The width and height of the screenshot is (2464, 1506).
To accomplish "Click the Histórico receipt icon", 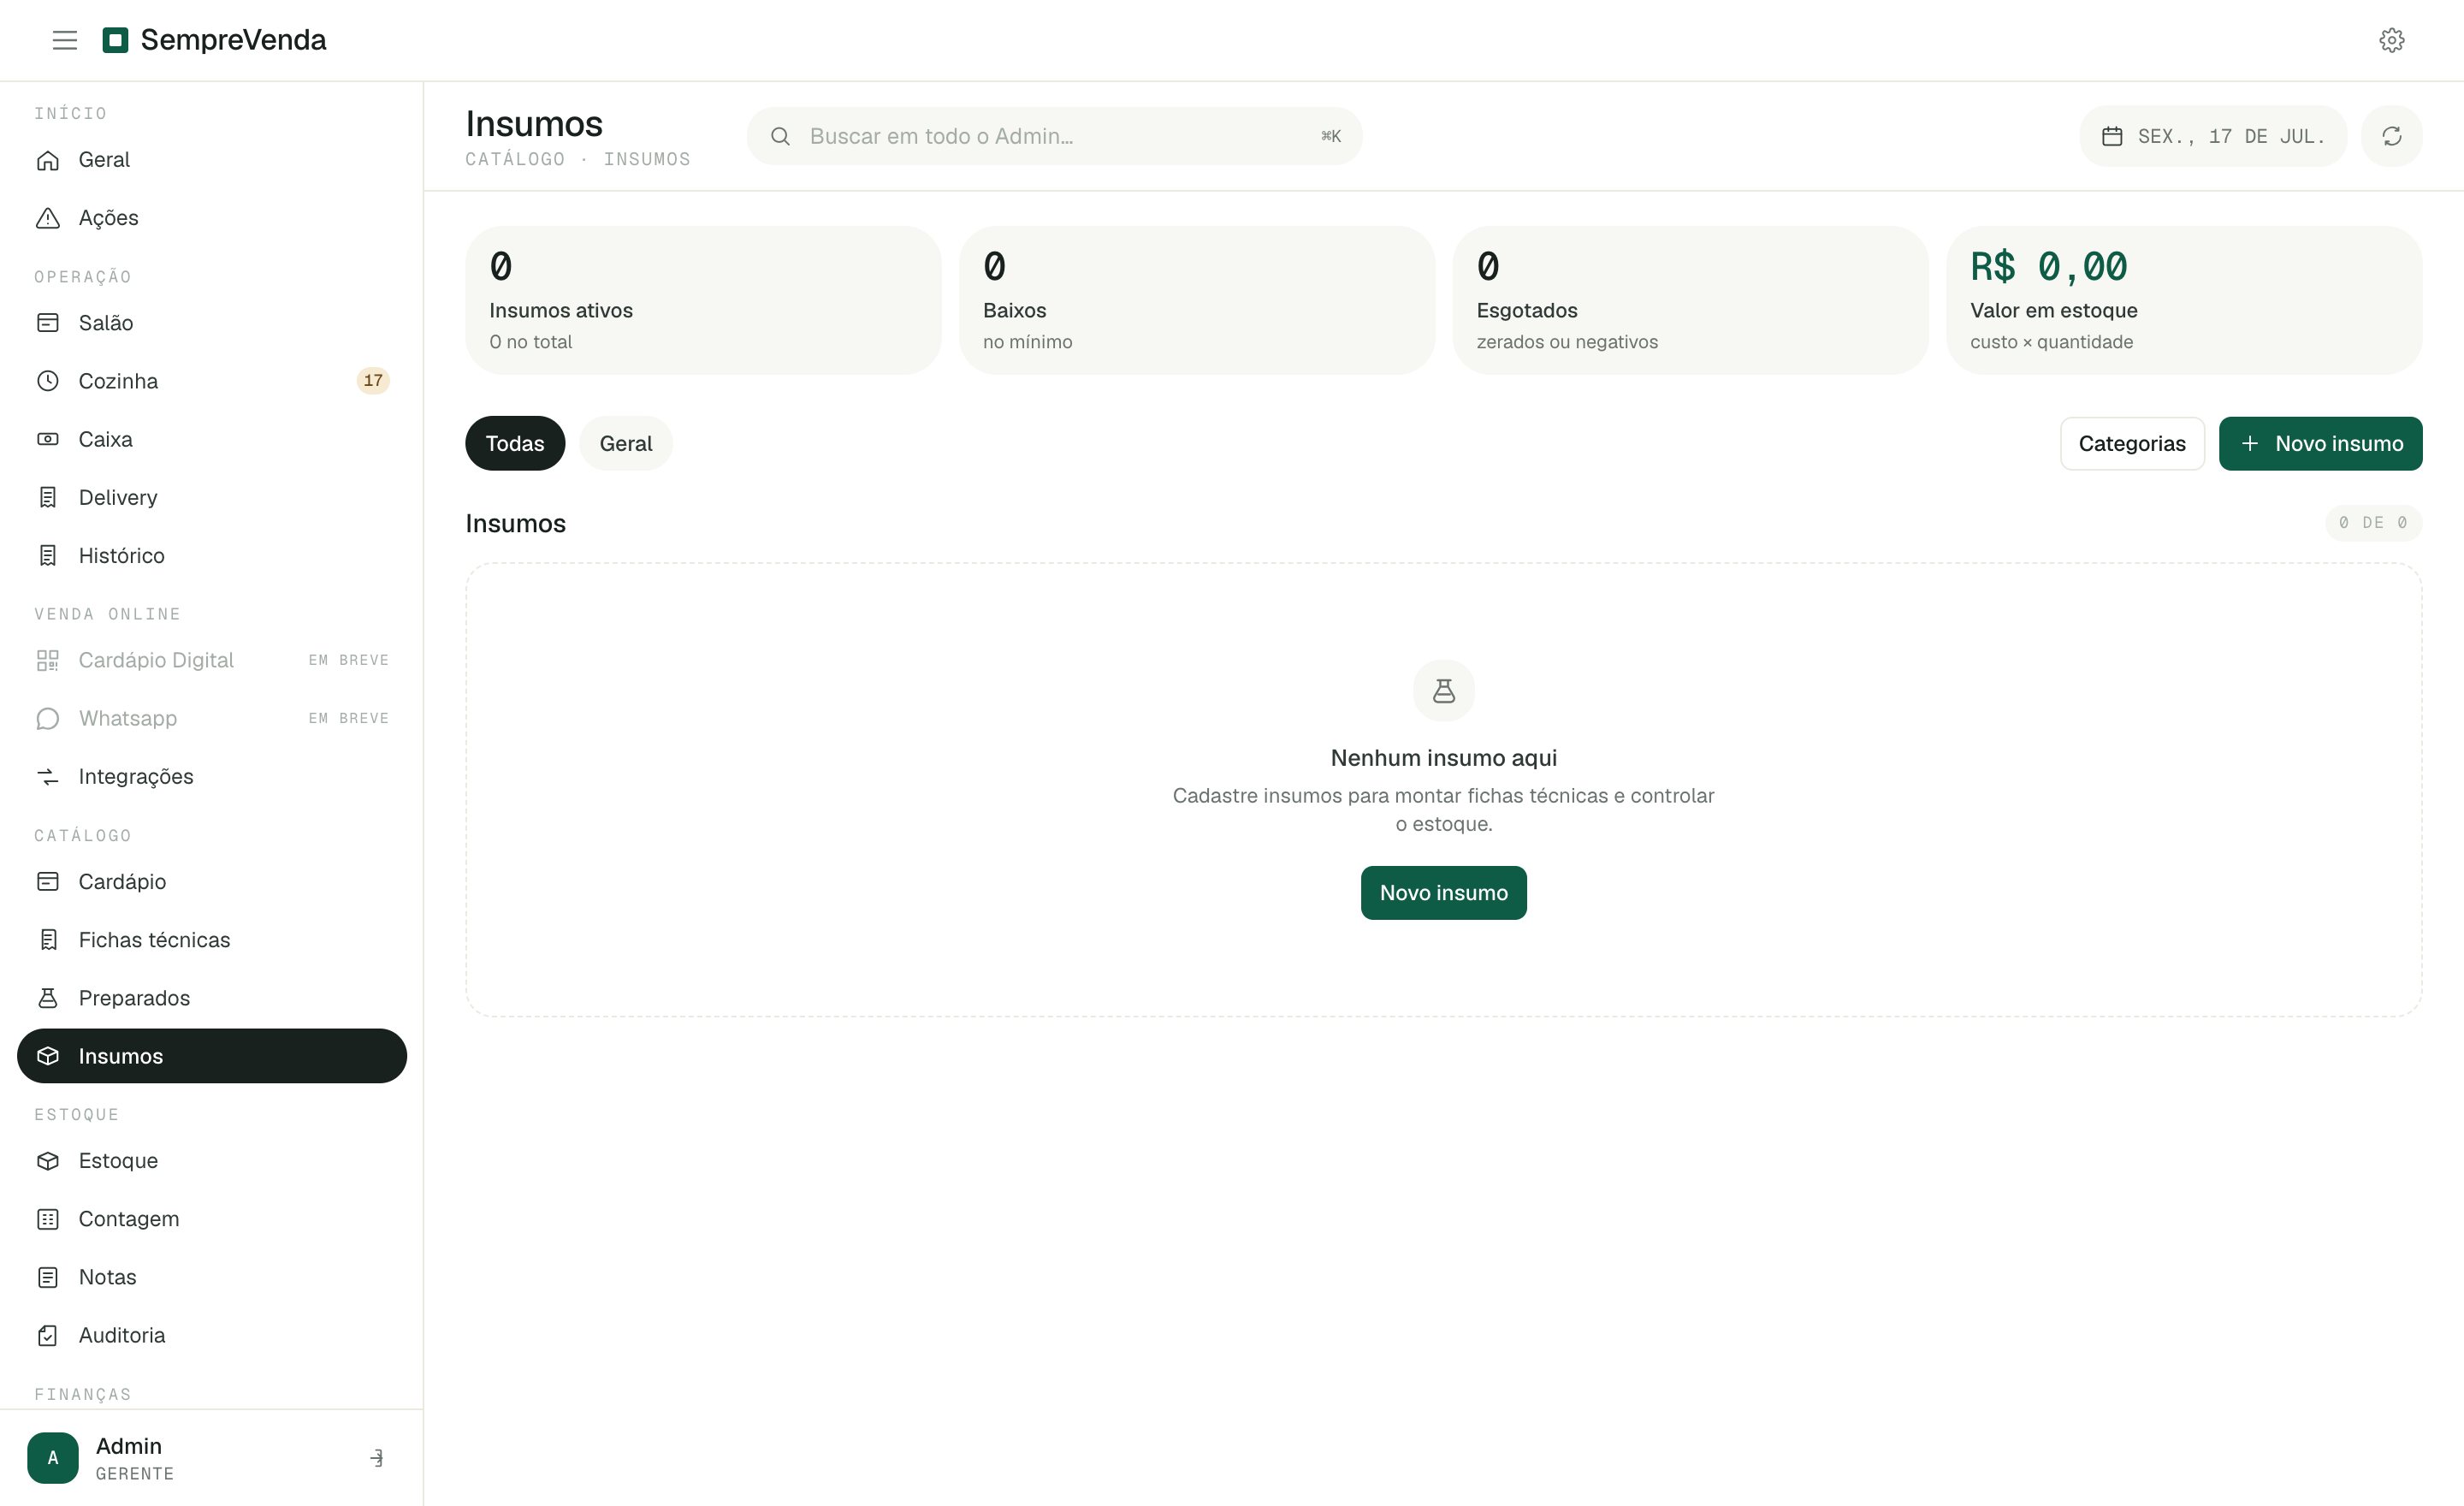I will click(x=48, y=555).
